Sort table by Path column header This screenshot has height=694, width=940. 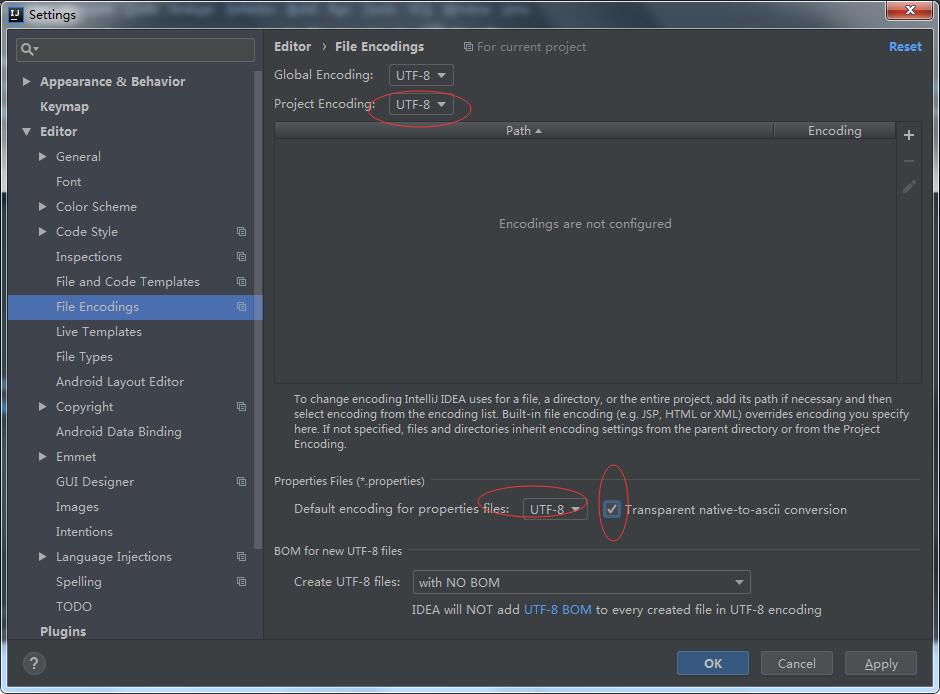523,131
